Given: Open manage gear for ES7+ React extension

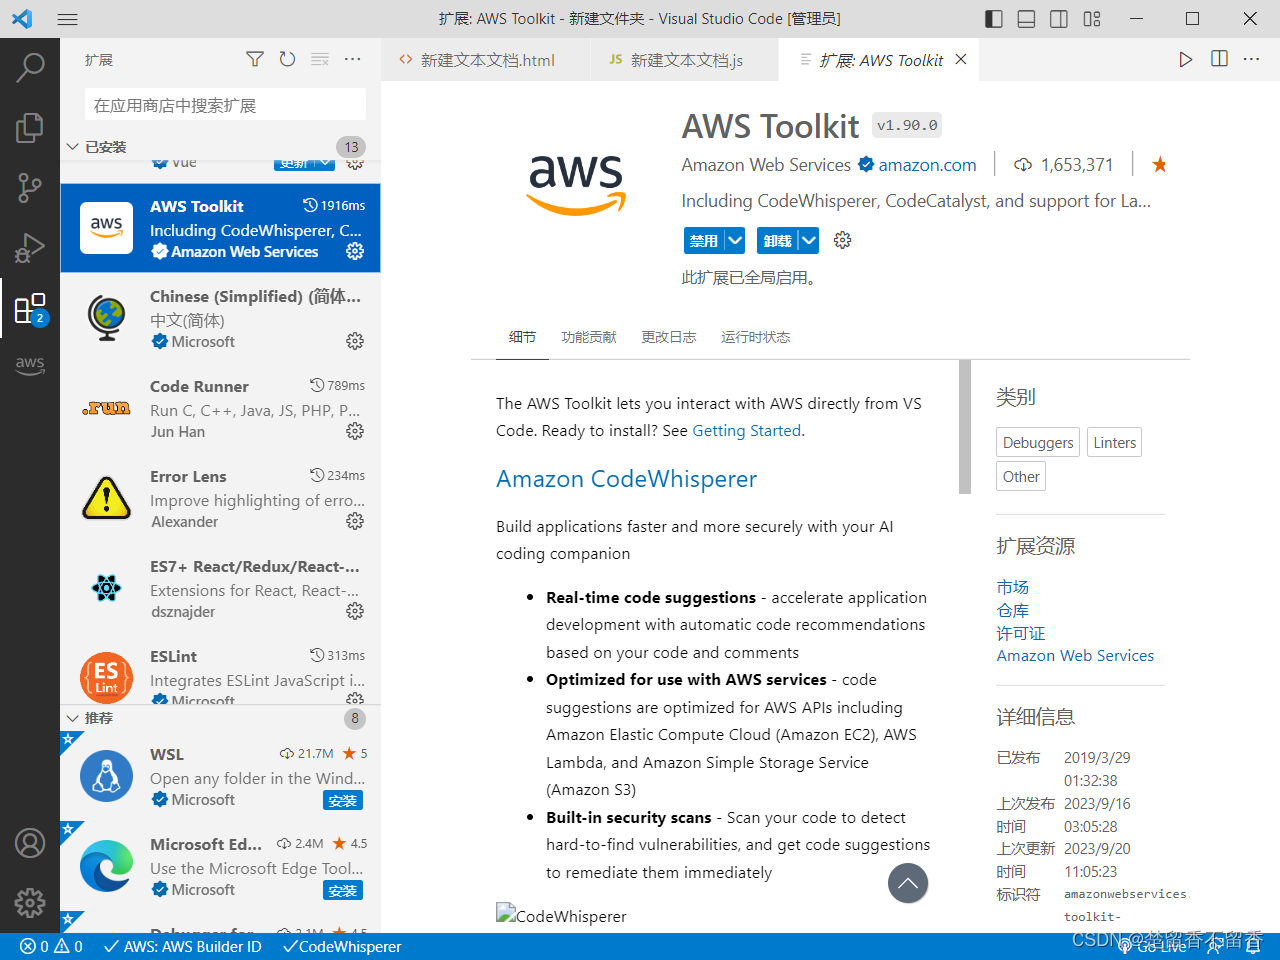Looking at the screenshot, I should coord(355,611).
